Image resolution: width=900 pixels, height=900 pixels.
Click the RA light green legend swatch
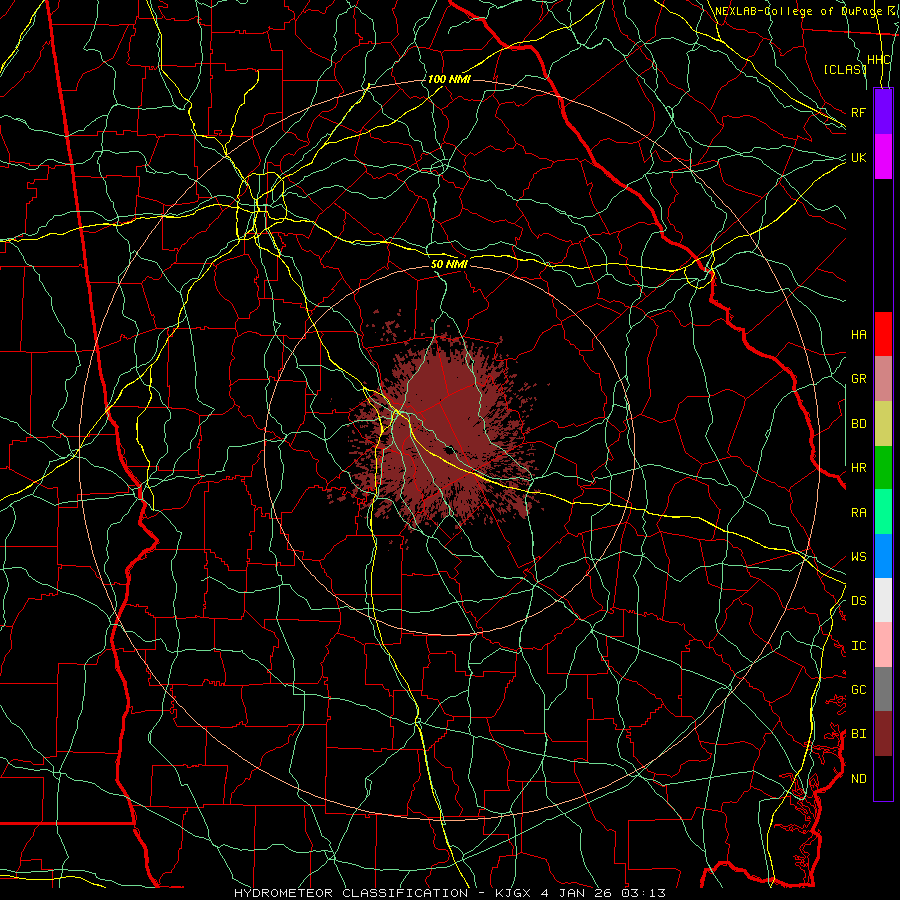883,512
